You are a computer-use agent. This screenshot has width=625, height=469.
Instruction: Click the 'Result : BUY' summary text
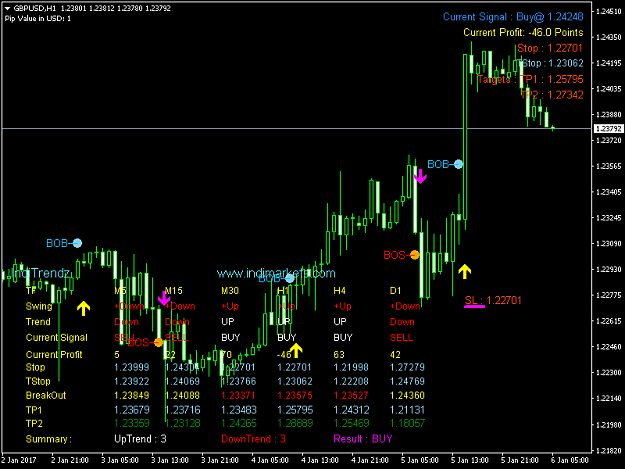(x=363, y=439)
